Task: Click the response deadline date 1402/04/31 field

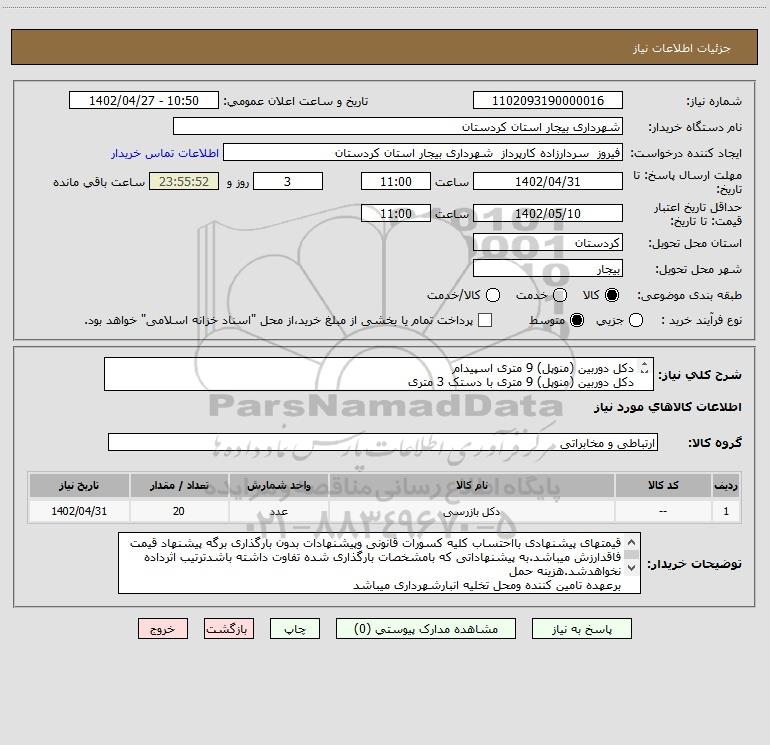Action: (x=548, y=181)
